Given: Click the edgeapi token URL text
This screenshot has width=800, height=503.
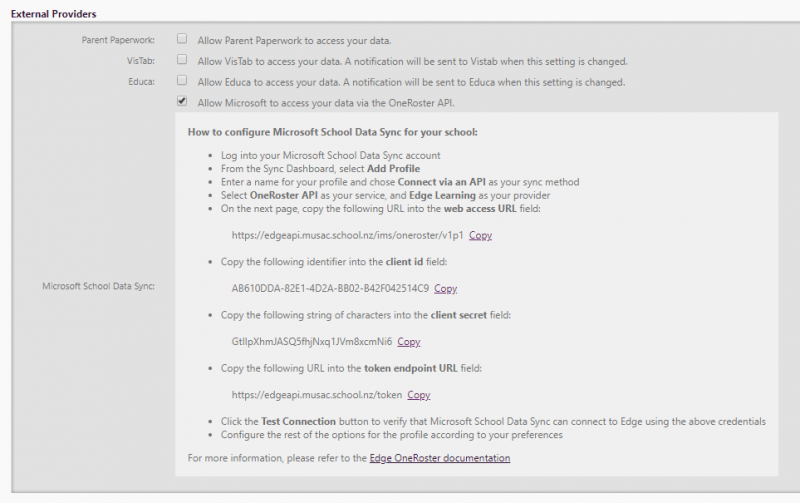Looking at the screenshot, I should tap(317, 394).
